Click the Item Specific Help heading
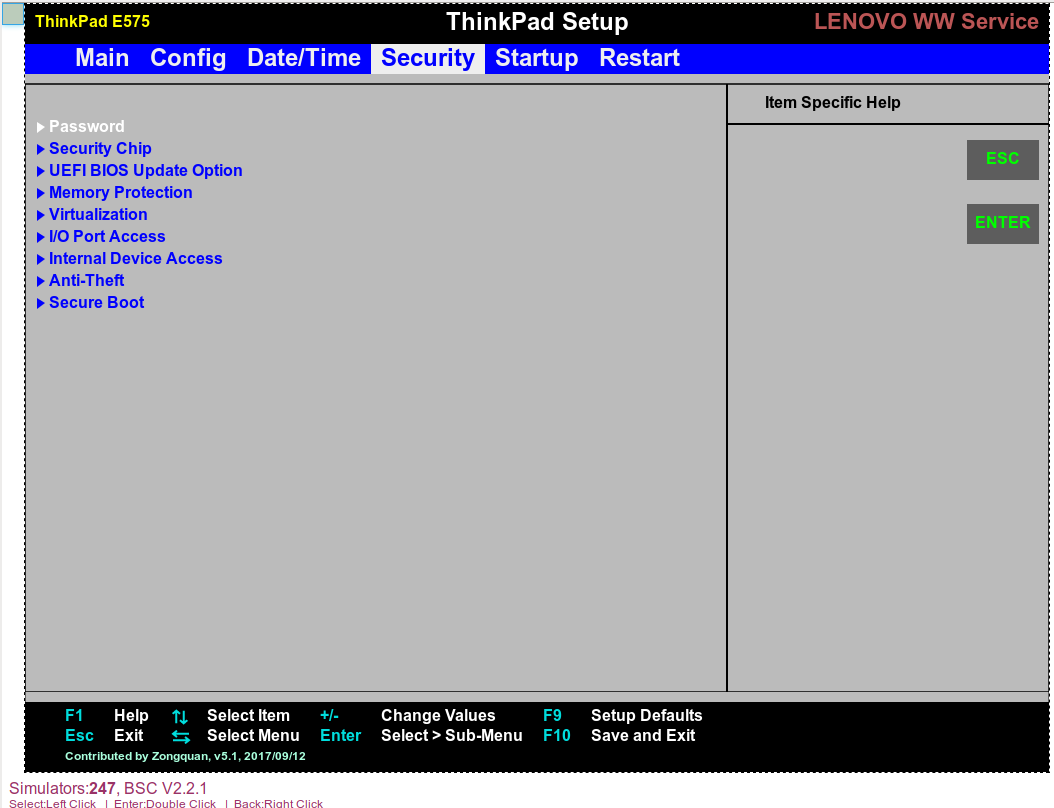This screenshot has height=808, width=1054. (x=832, y=103)
